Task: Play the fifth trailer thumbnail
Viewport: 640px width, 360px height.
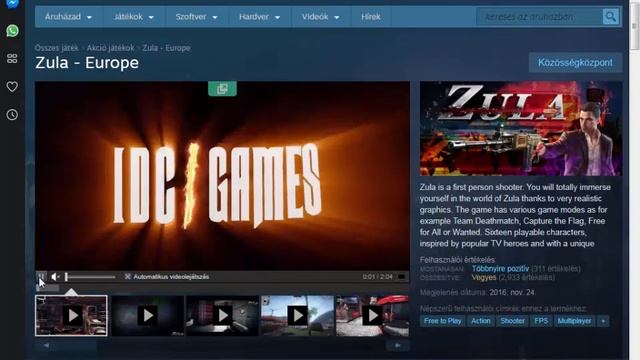Action: [x=372, y=316]
